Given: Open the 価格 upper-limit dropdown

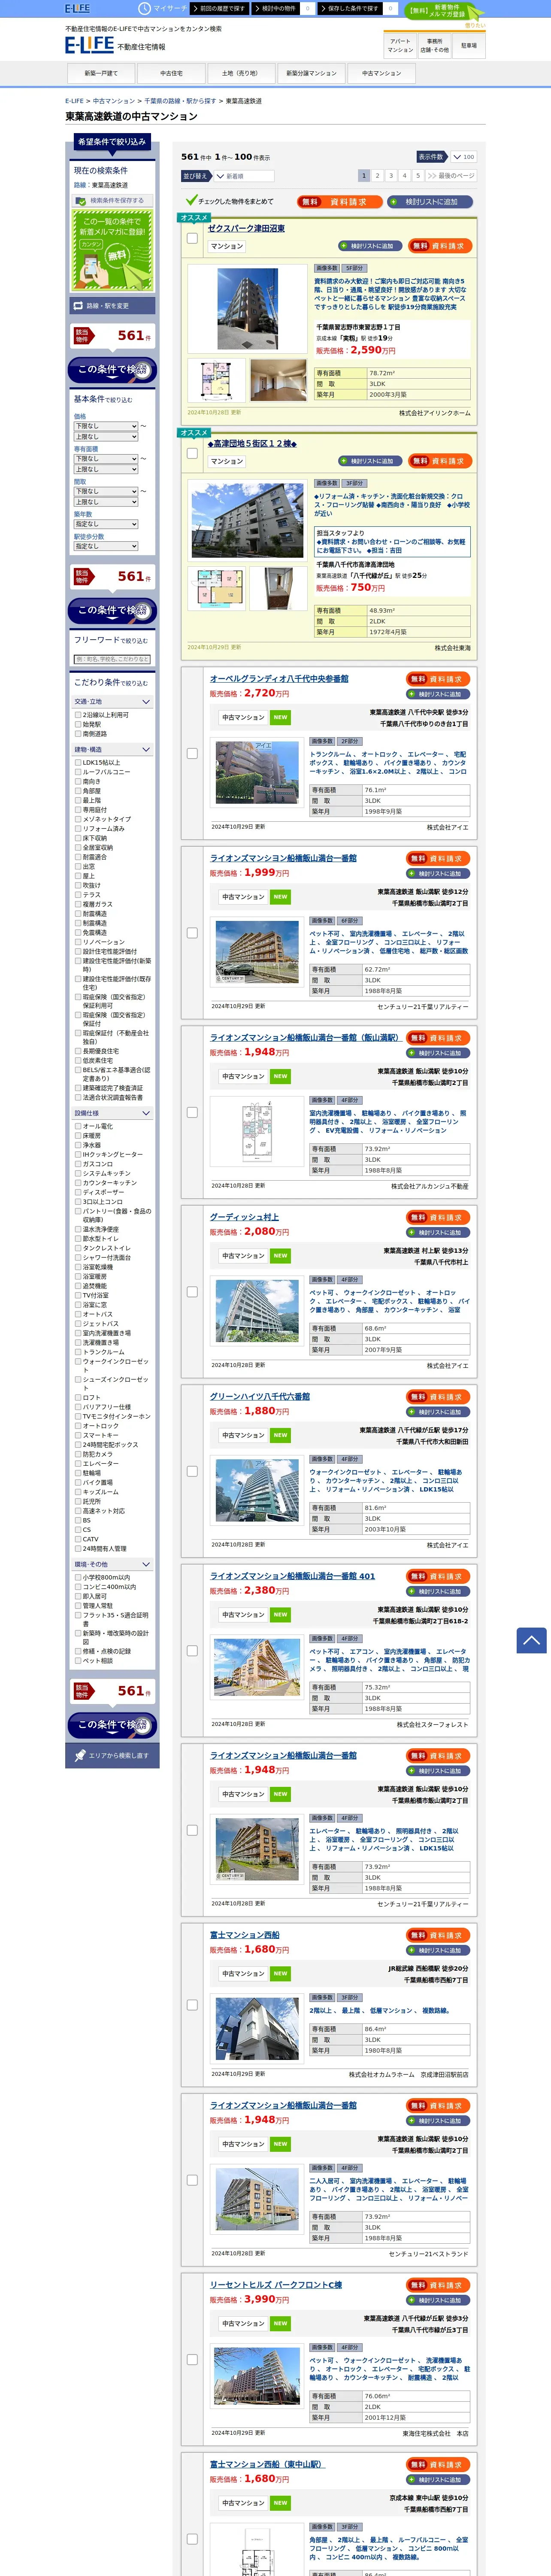Looking at the screenshot, I should pos(105,436).
